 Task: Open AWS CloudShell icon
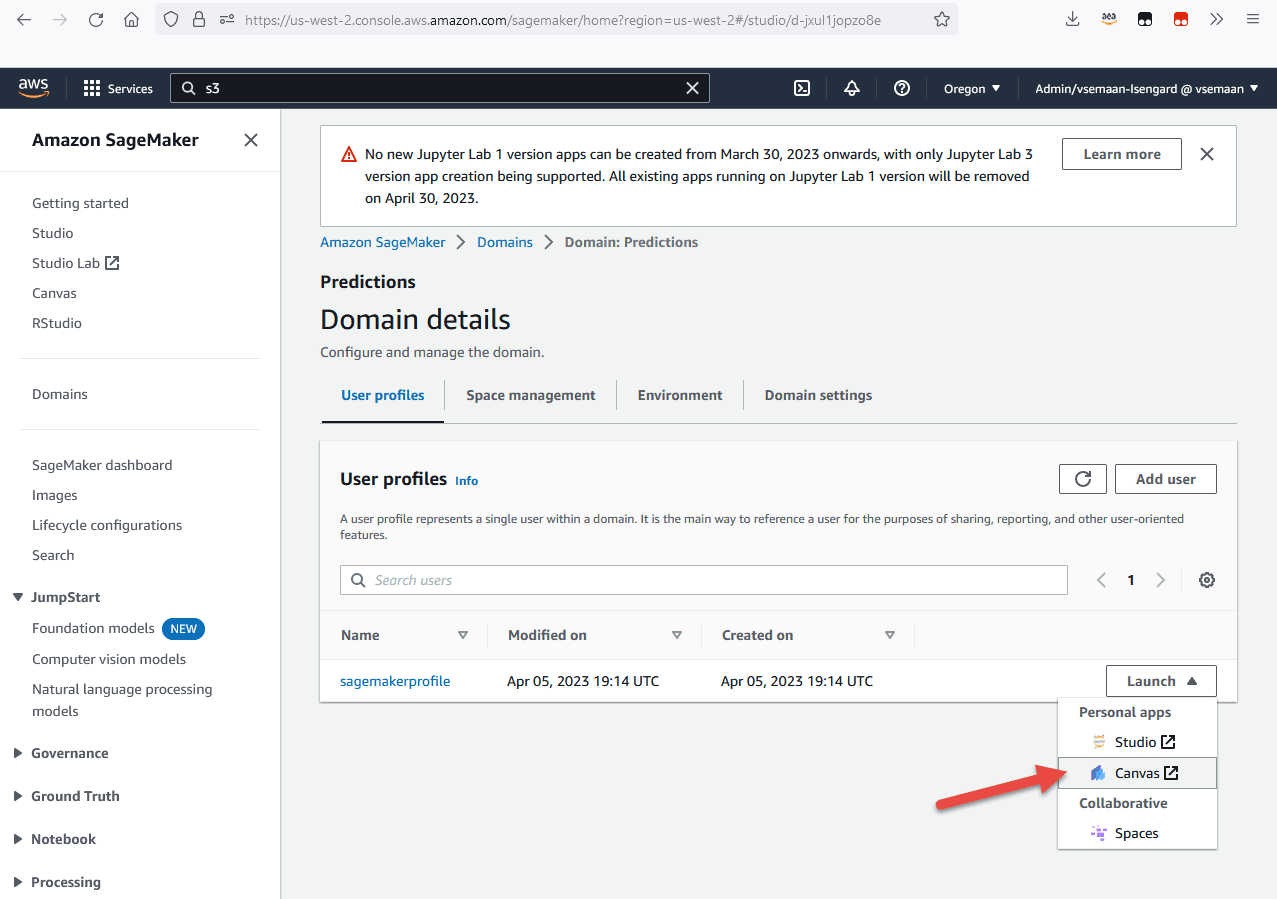coord(802,88)
